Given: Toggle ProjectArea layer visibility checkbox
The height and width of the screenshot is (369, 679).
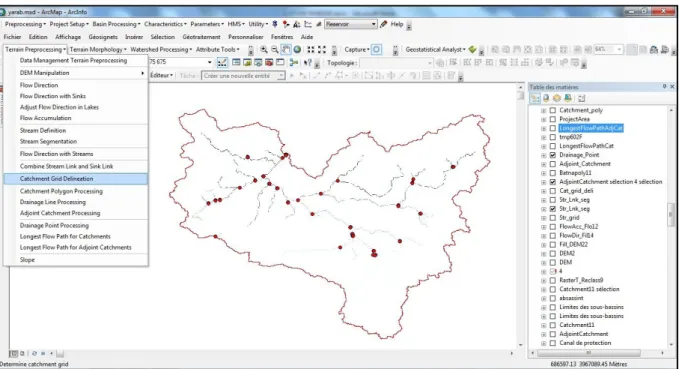Looking at the screenshot, I should pos(553,119).
